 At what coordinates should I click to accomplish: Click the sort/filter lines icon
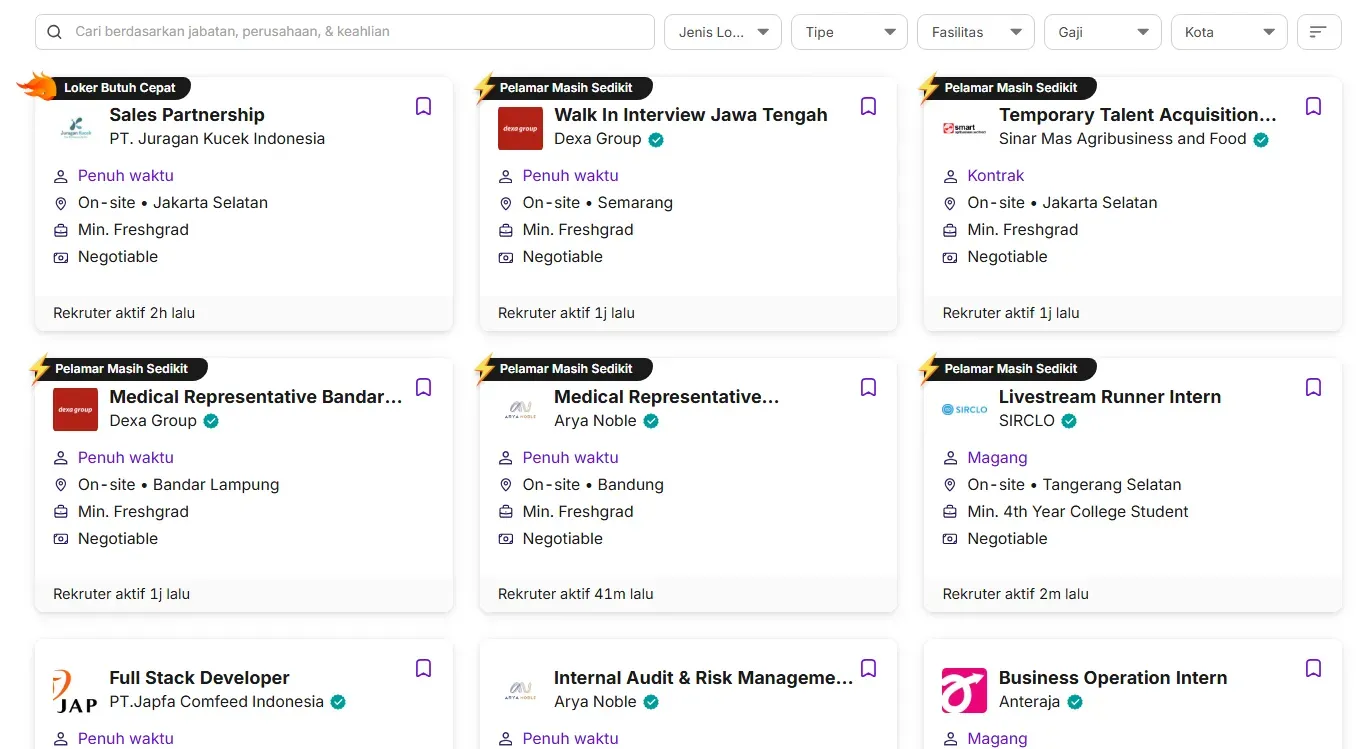pyautogui.click(x=1318, y=32)
